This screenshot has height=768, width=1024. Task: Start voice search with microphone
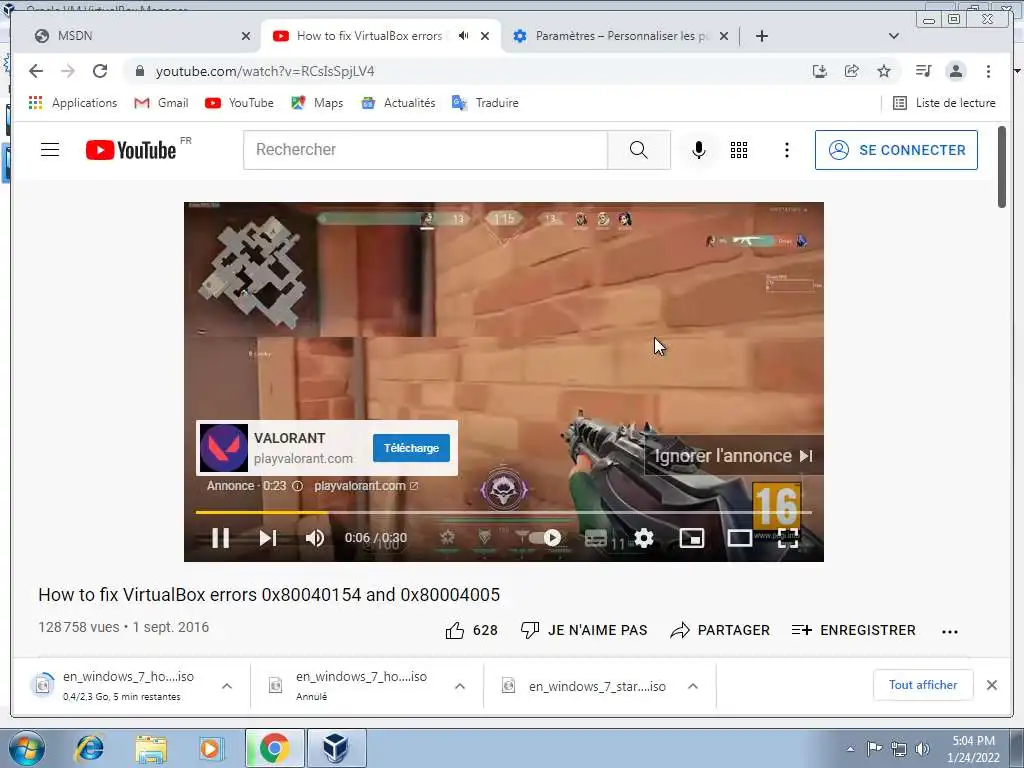pyautogui.click(x=699, y=150)
